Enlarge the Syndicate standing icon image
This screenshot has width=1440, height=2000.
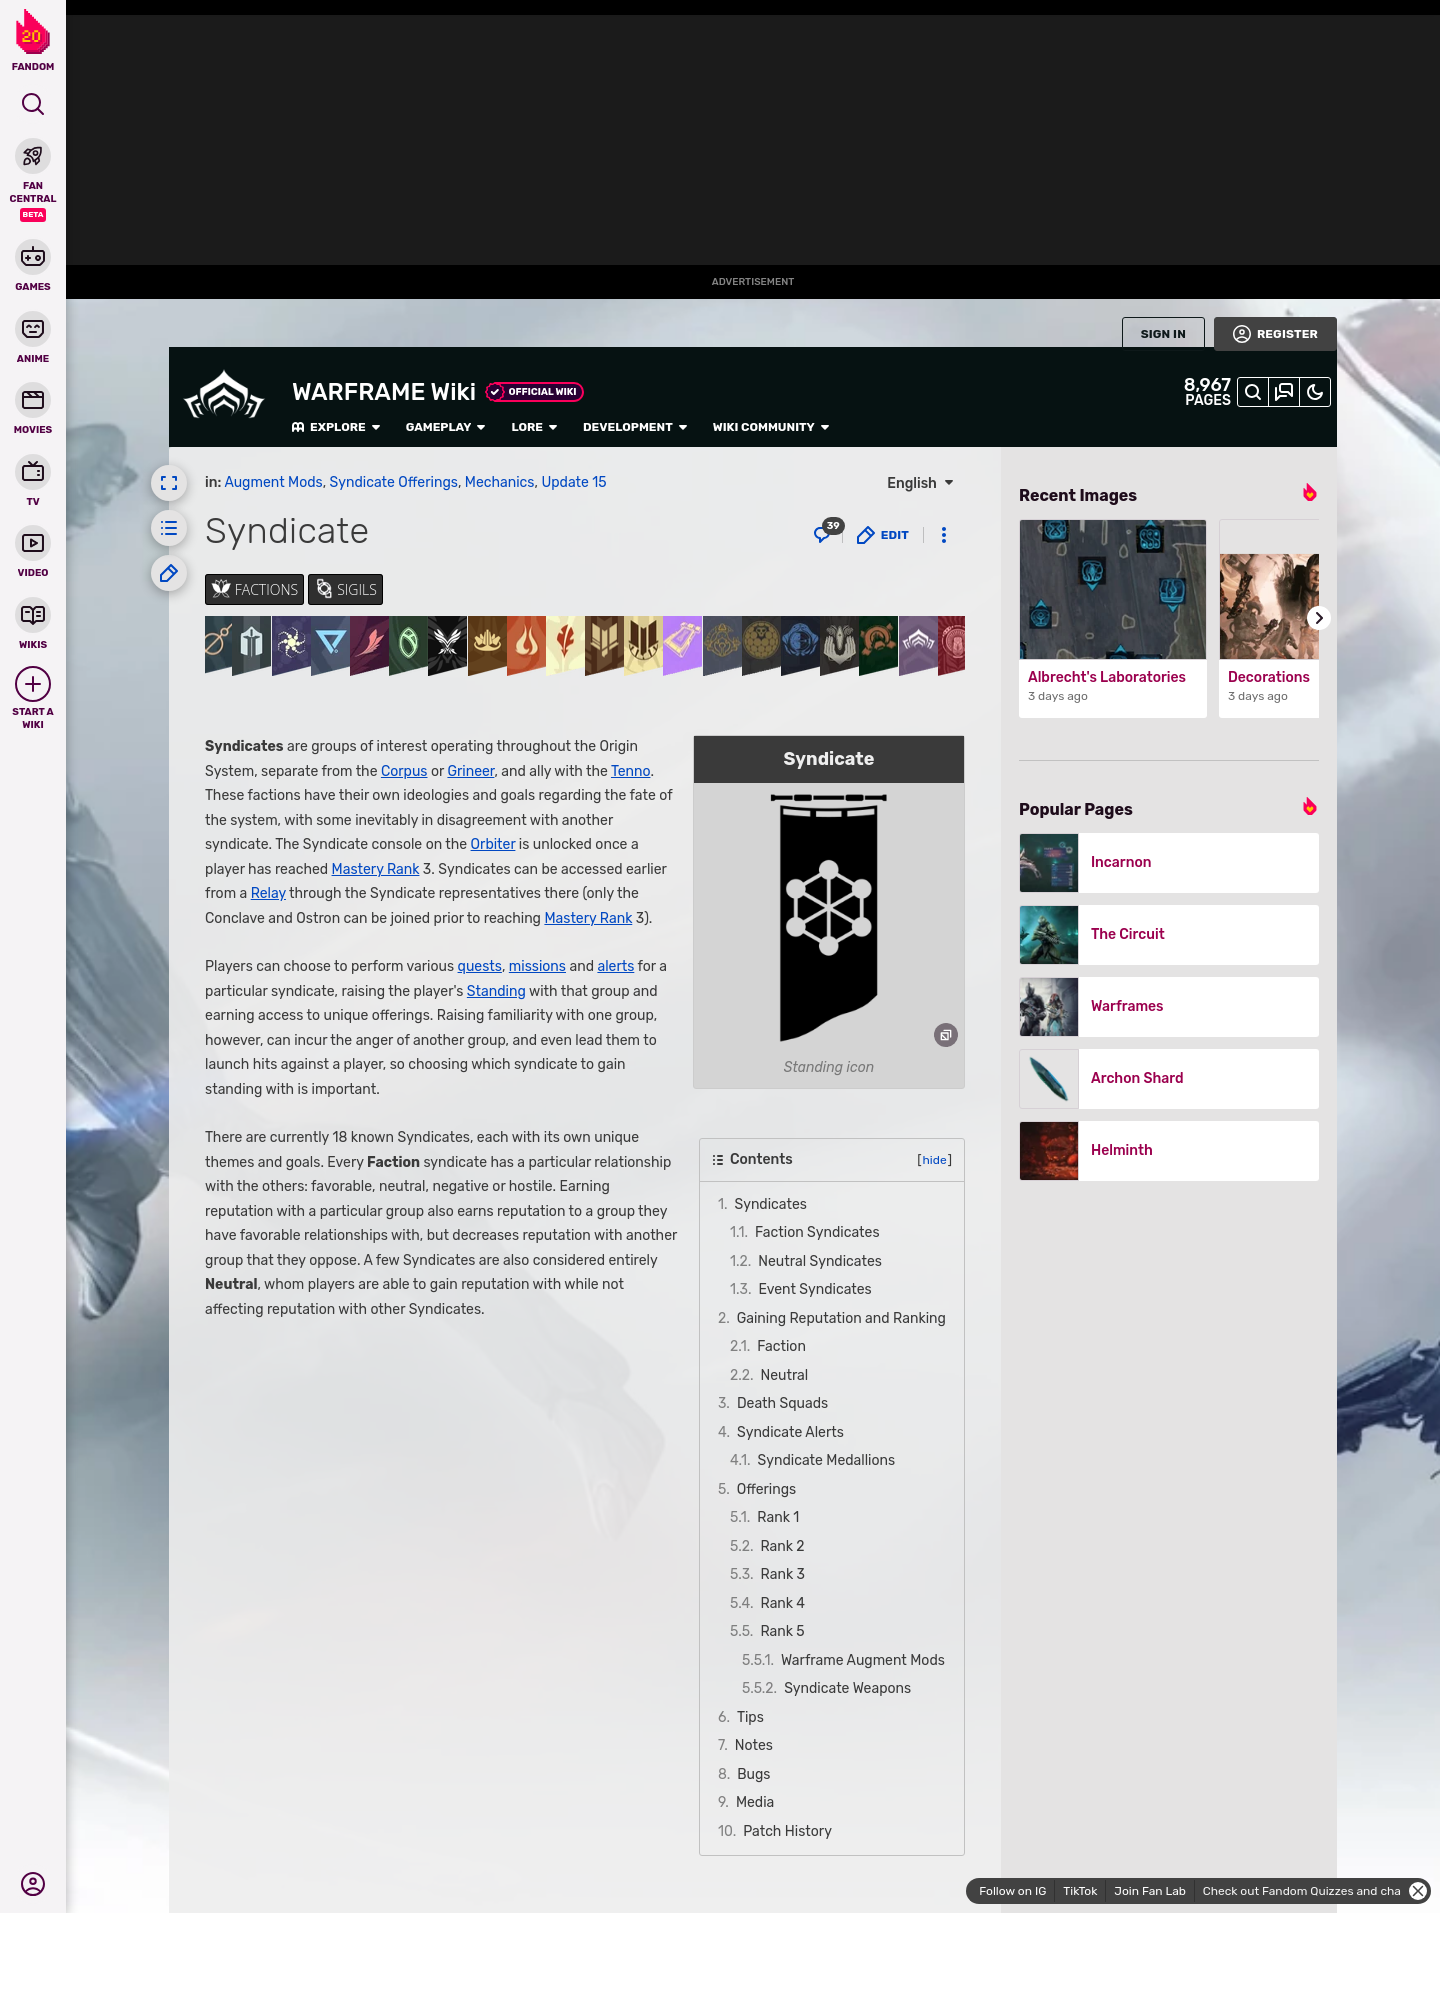[x=946, y=1035]
